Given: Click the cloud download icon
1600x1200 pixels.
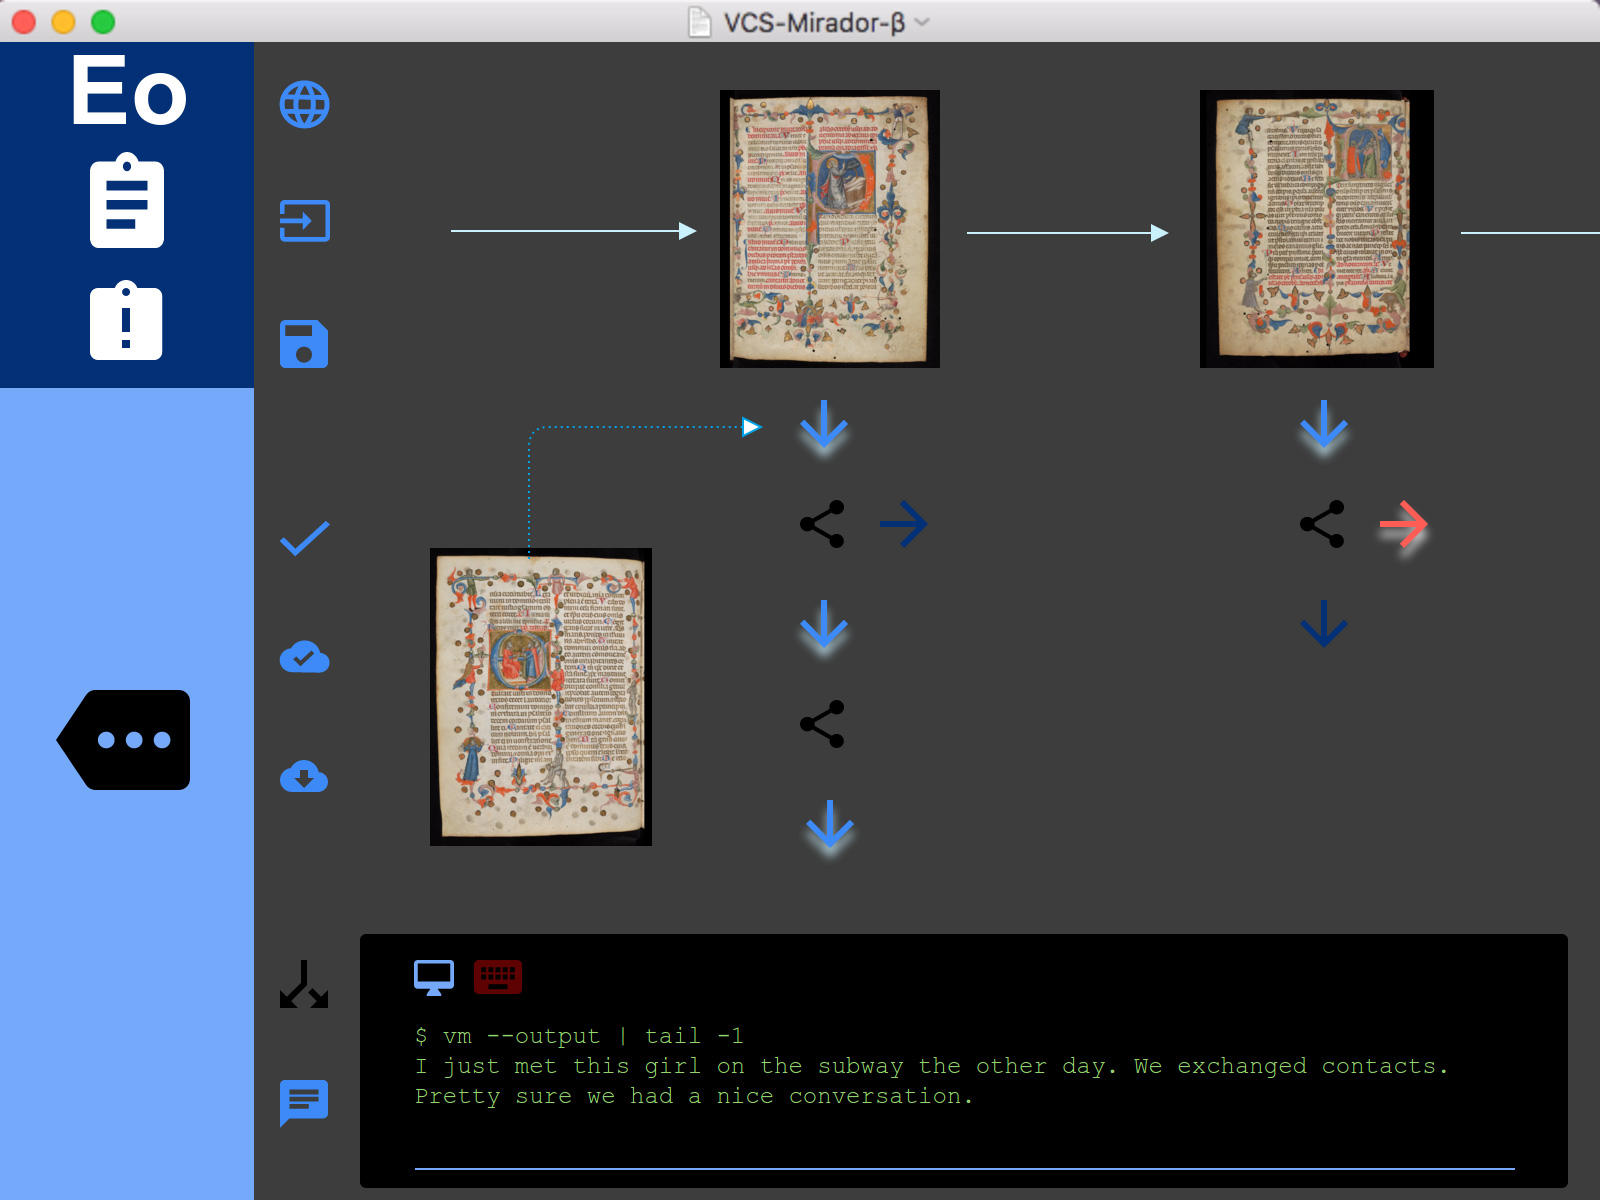Looking at the screenshot, I should (x=304, y=776).
